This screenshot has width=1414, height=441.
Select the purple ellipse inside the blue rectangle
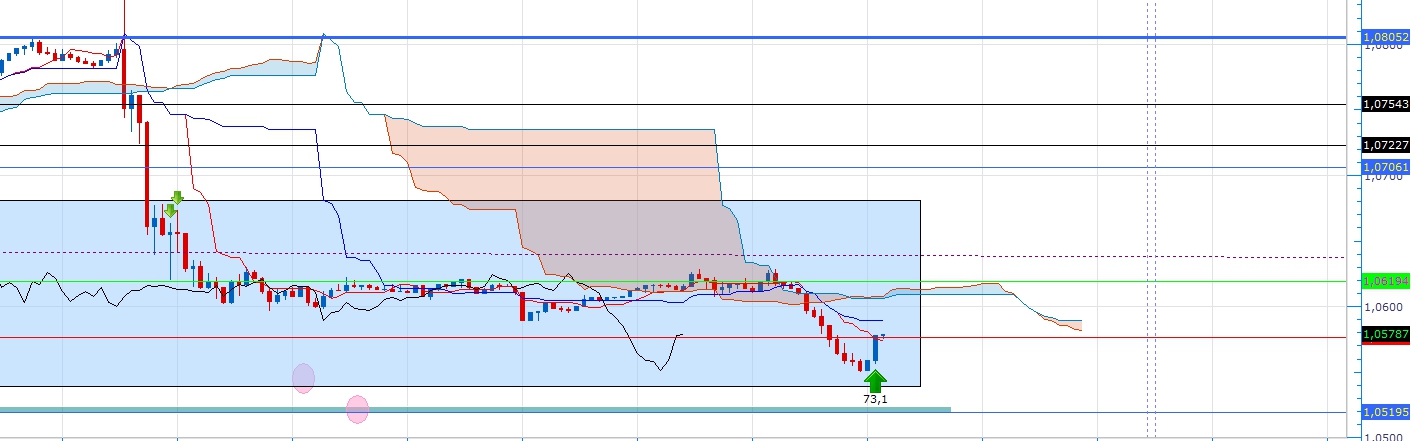pos(303,378)
